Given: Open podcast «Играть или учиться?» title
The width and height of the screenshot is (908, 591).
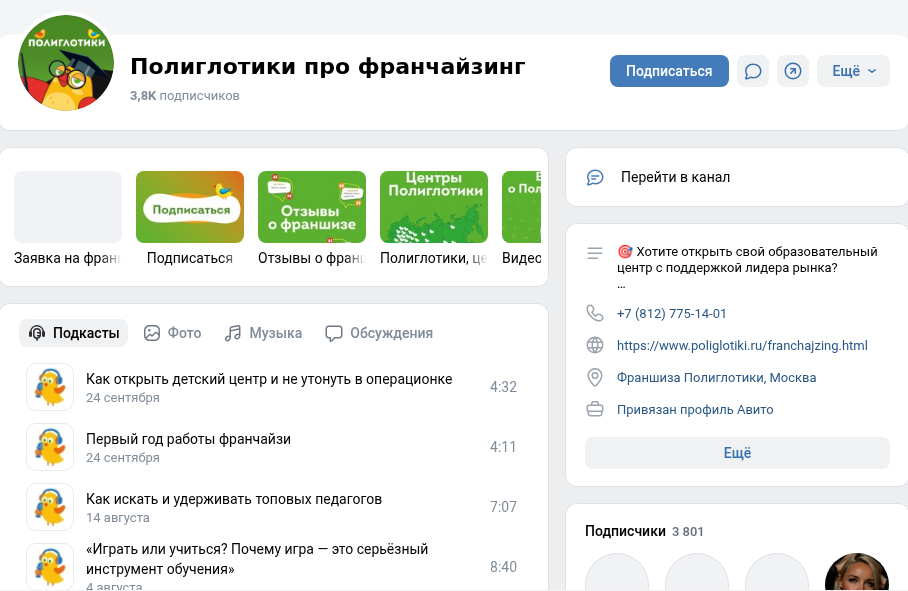Looking at the screenshot, I should [x=257, y=559].
